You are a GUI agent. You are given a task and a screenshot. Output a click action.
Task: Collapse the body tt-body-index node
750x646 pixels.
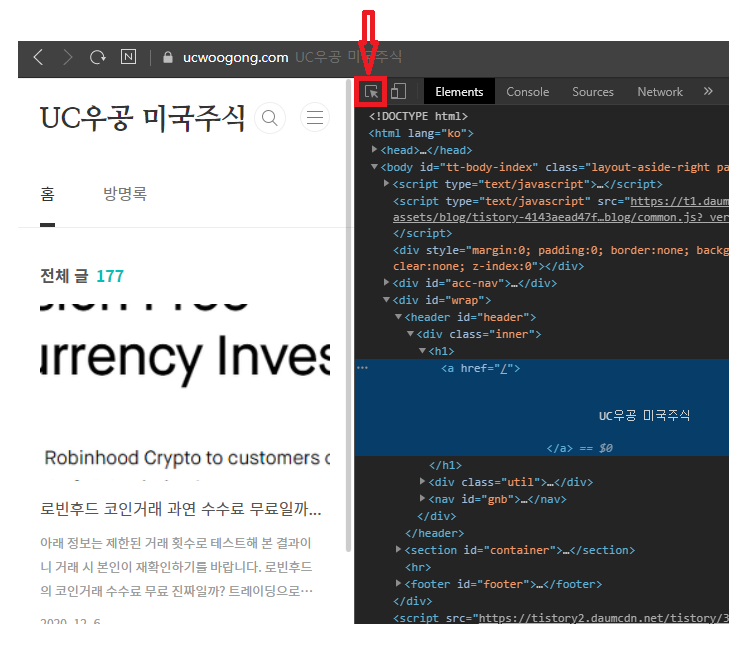coord(375,167)
